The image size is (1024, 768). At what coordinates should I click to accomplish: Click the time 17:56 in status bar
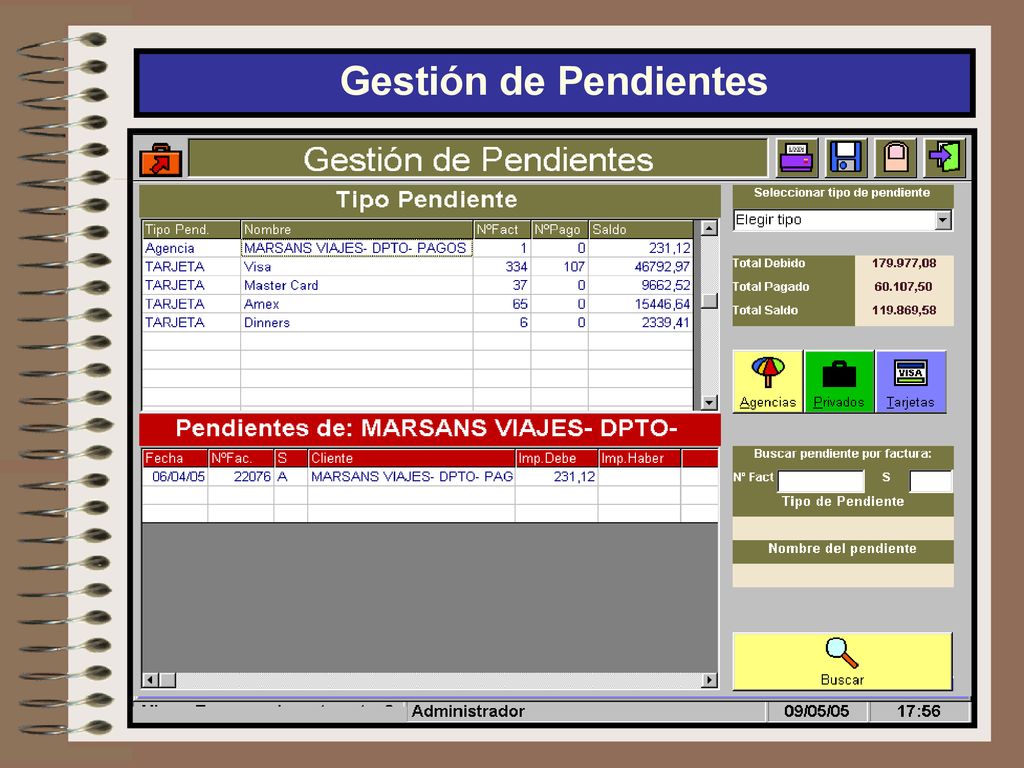918,711
